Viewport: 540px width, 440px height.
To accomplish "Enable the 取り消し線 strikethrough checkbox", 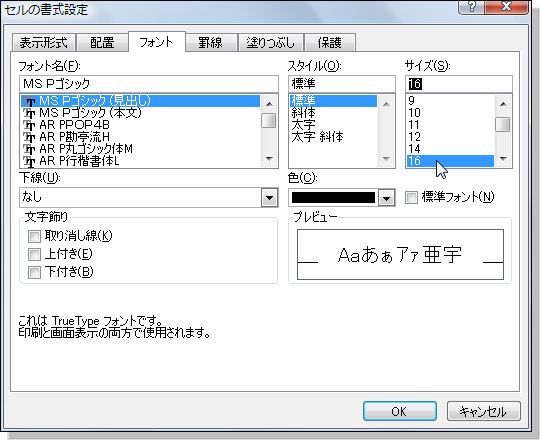I will pyautogui.click(x=34, y=236).
